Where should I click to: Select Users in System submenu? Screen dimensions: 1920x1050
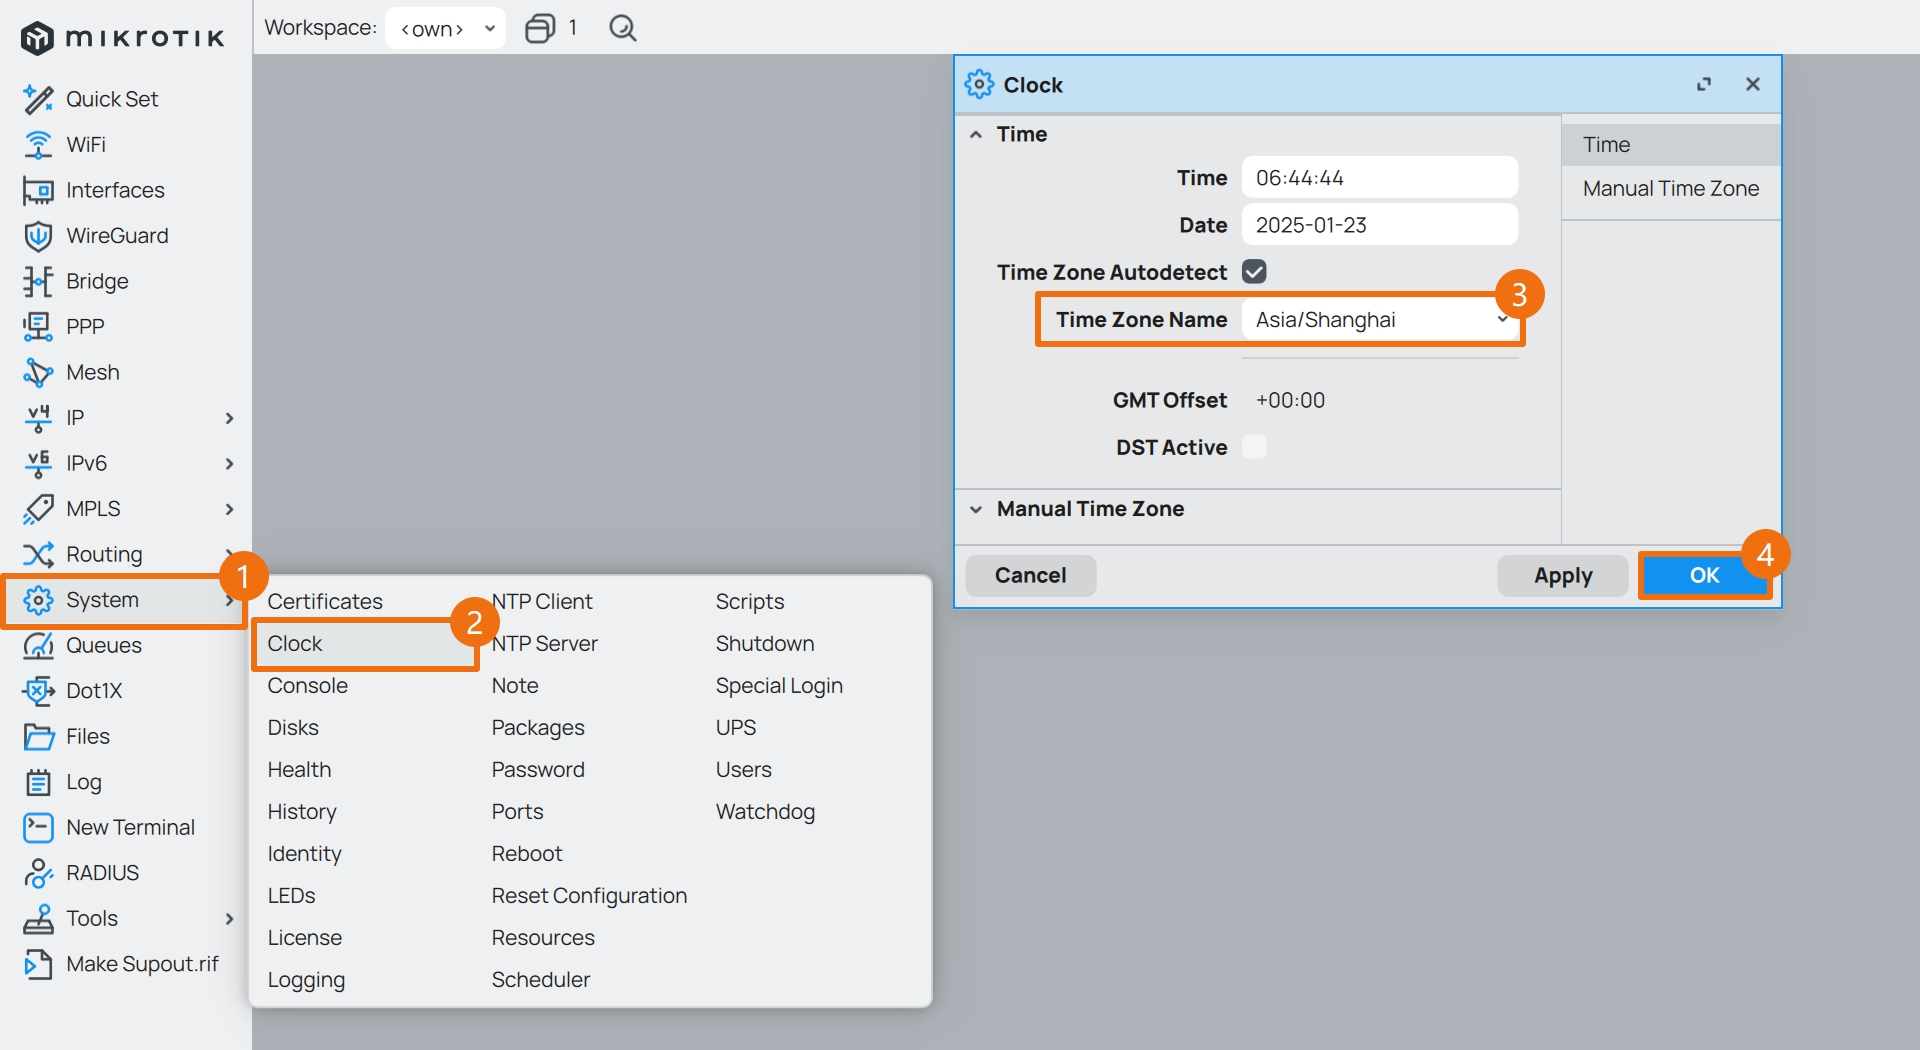tap(743, 770)
